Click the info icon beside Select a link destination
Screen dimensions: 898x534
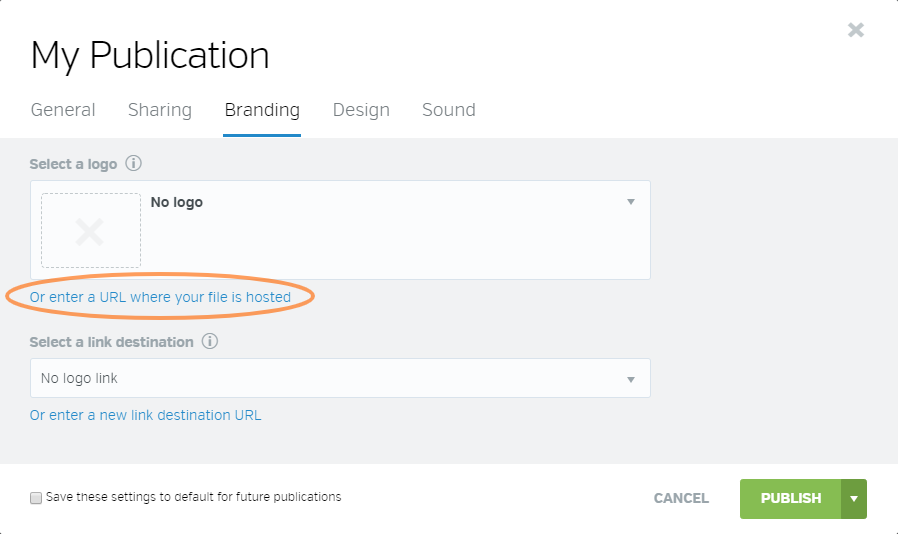[210, 341]
